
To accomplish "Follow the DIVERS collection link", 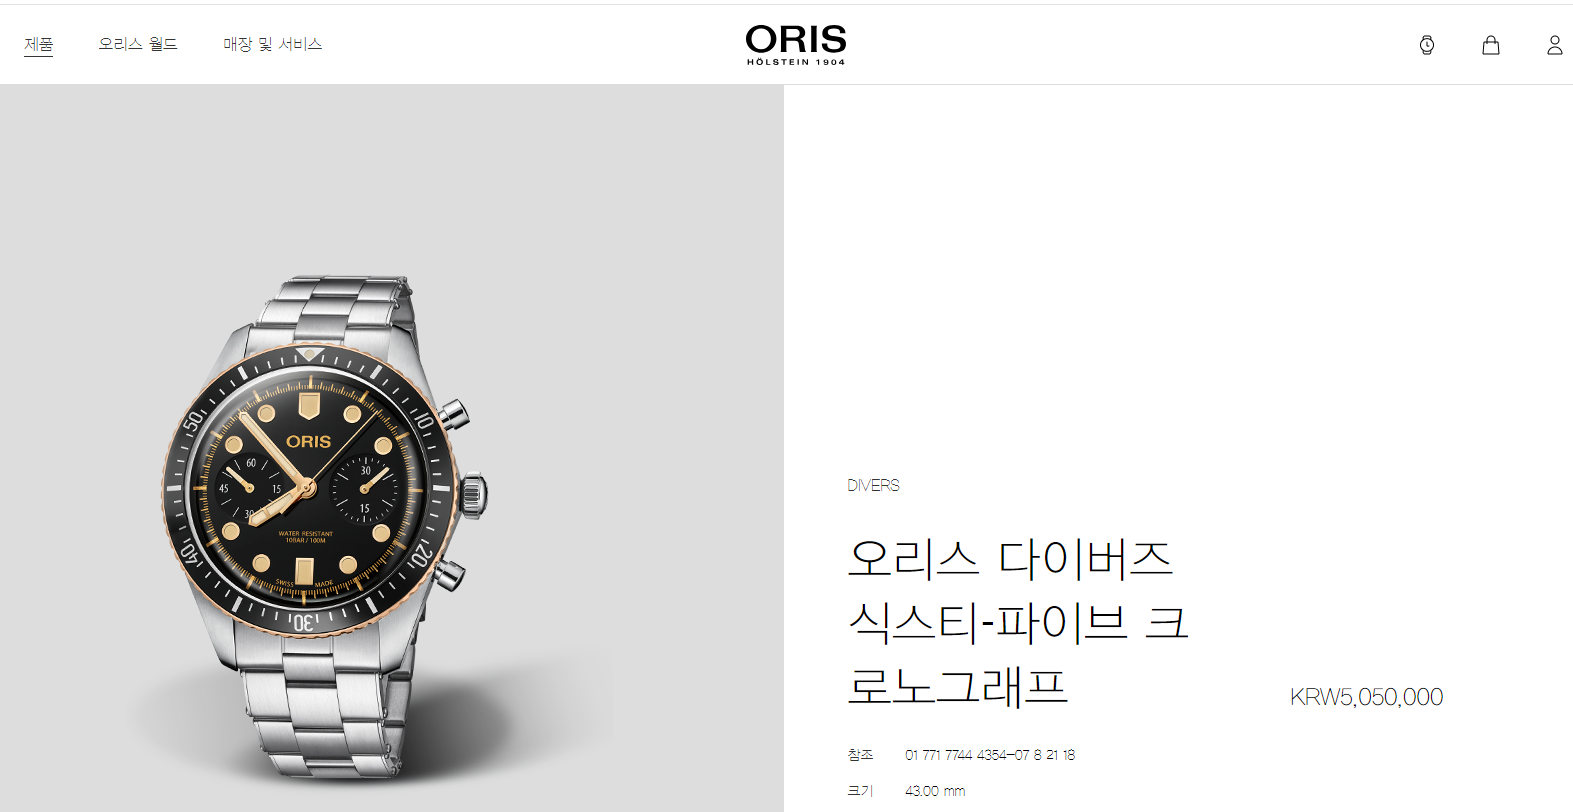I will pyautogui.click(x=873, y=485).
